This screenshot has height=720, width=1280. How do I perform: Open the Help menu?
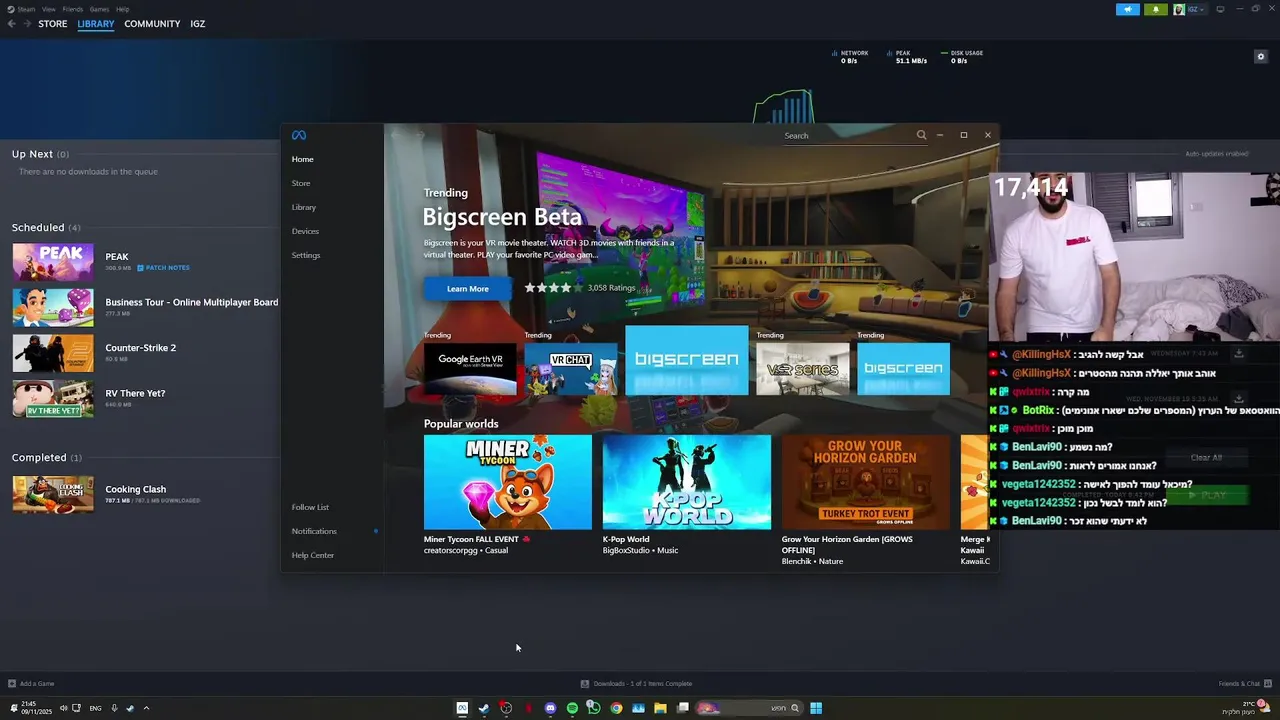pos(122,9)
